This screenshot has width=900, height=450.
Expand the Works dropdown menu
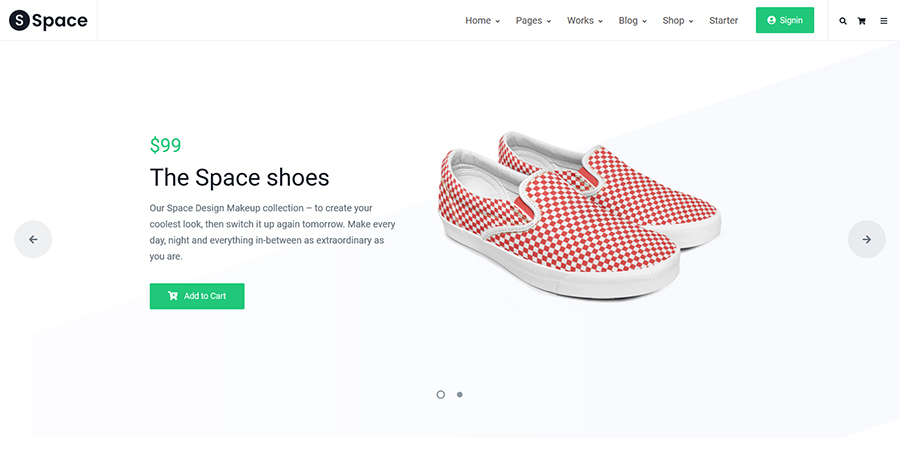(x=584, y=21)
